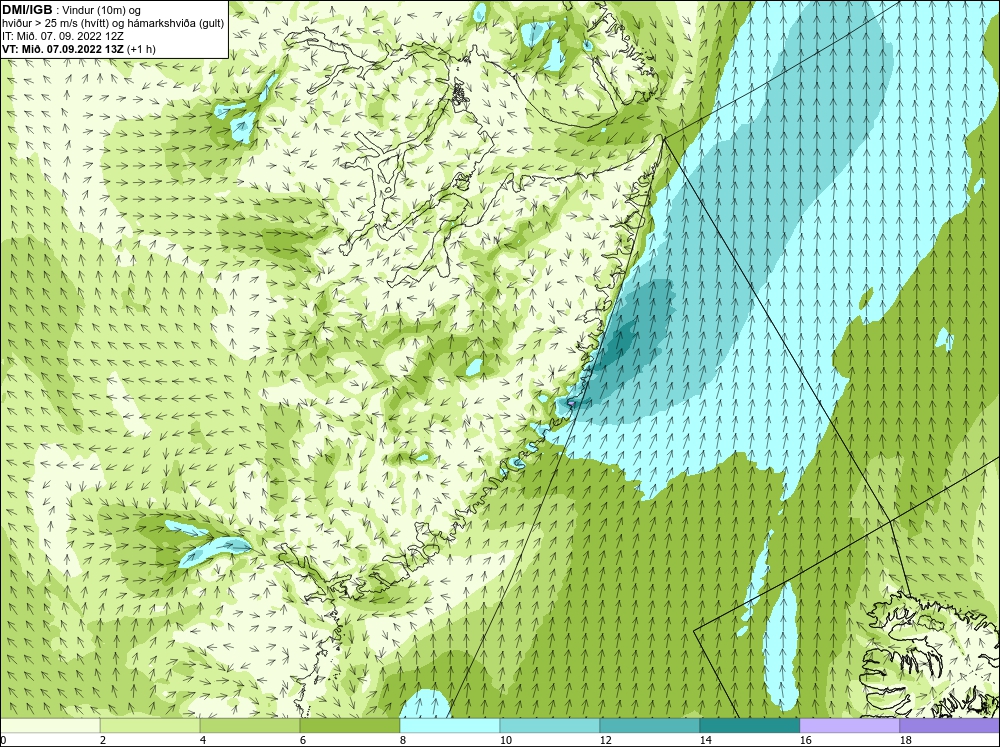Click the scale label '0'
Viewport: 1000px width, 747px height.
pyautogui.click(x=3, y=740)
